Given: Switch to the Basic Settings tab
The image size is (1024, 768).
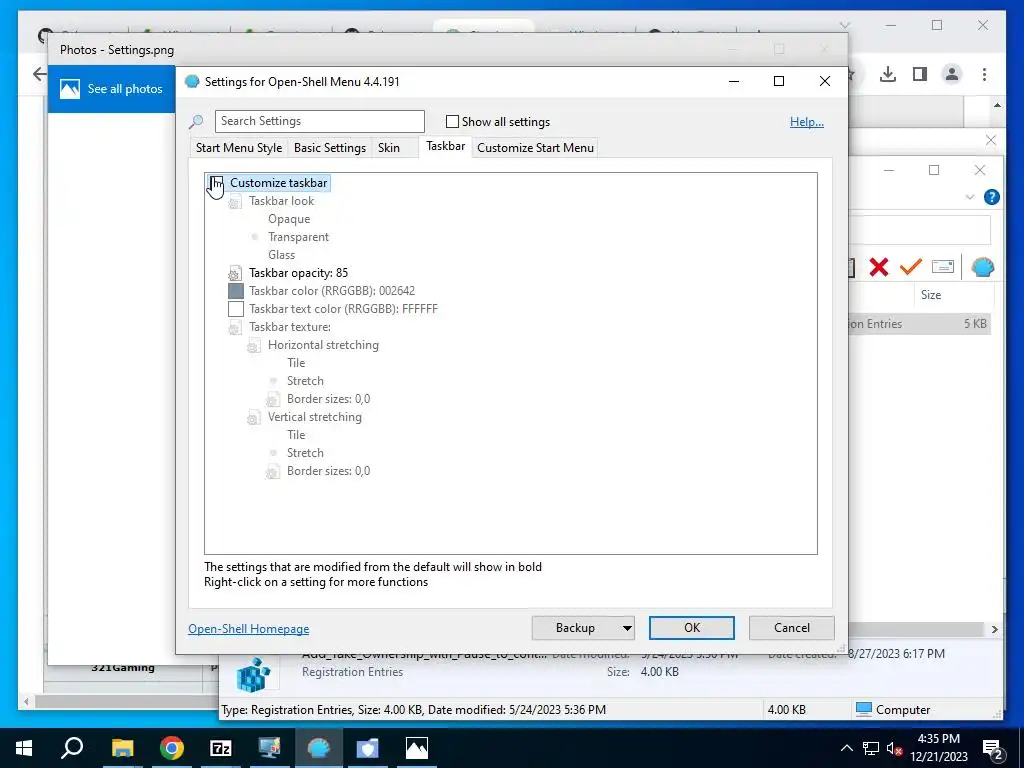Looking at the screenshot, I should point(330,148).
